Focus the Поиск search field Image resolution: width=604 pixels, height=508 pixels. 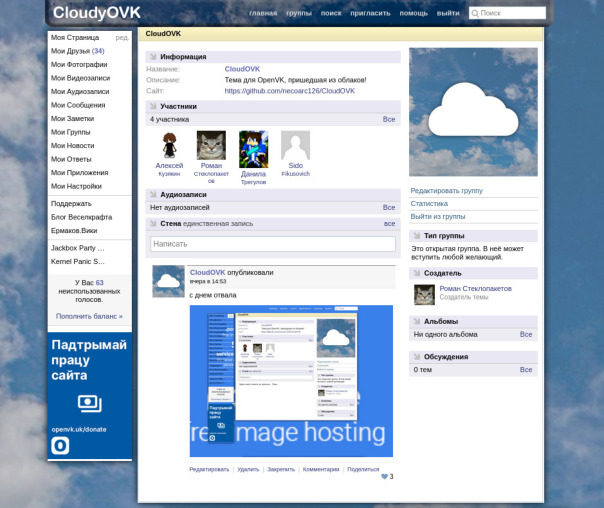(507, 13)
